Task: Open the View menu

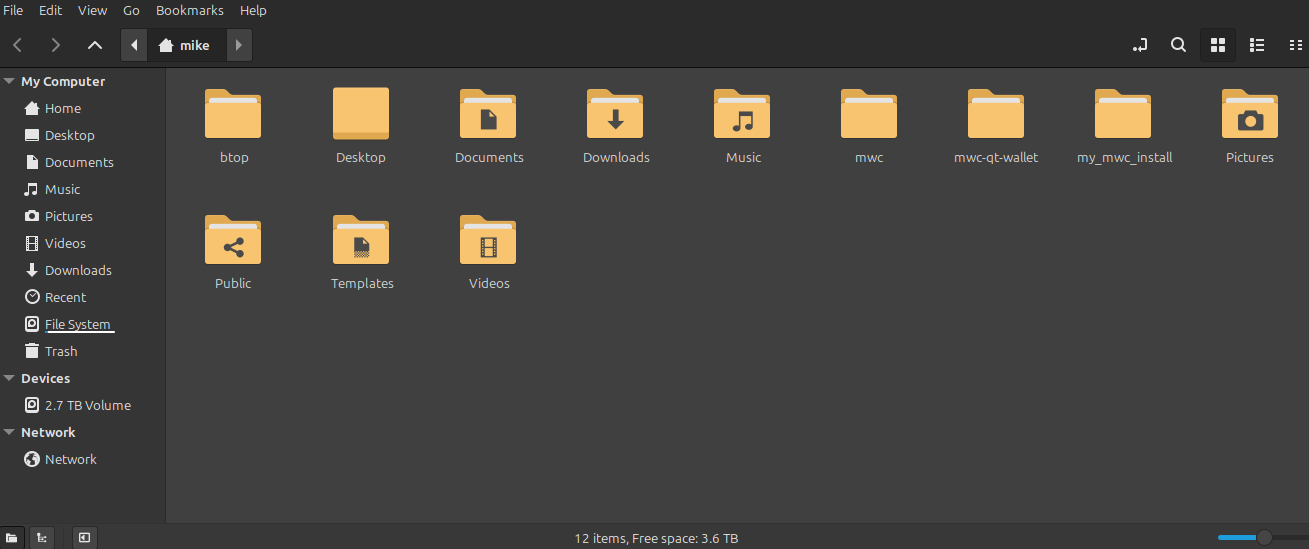Action: pyautogui.click(x=92, y=10)
